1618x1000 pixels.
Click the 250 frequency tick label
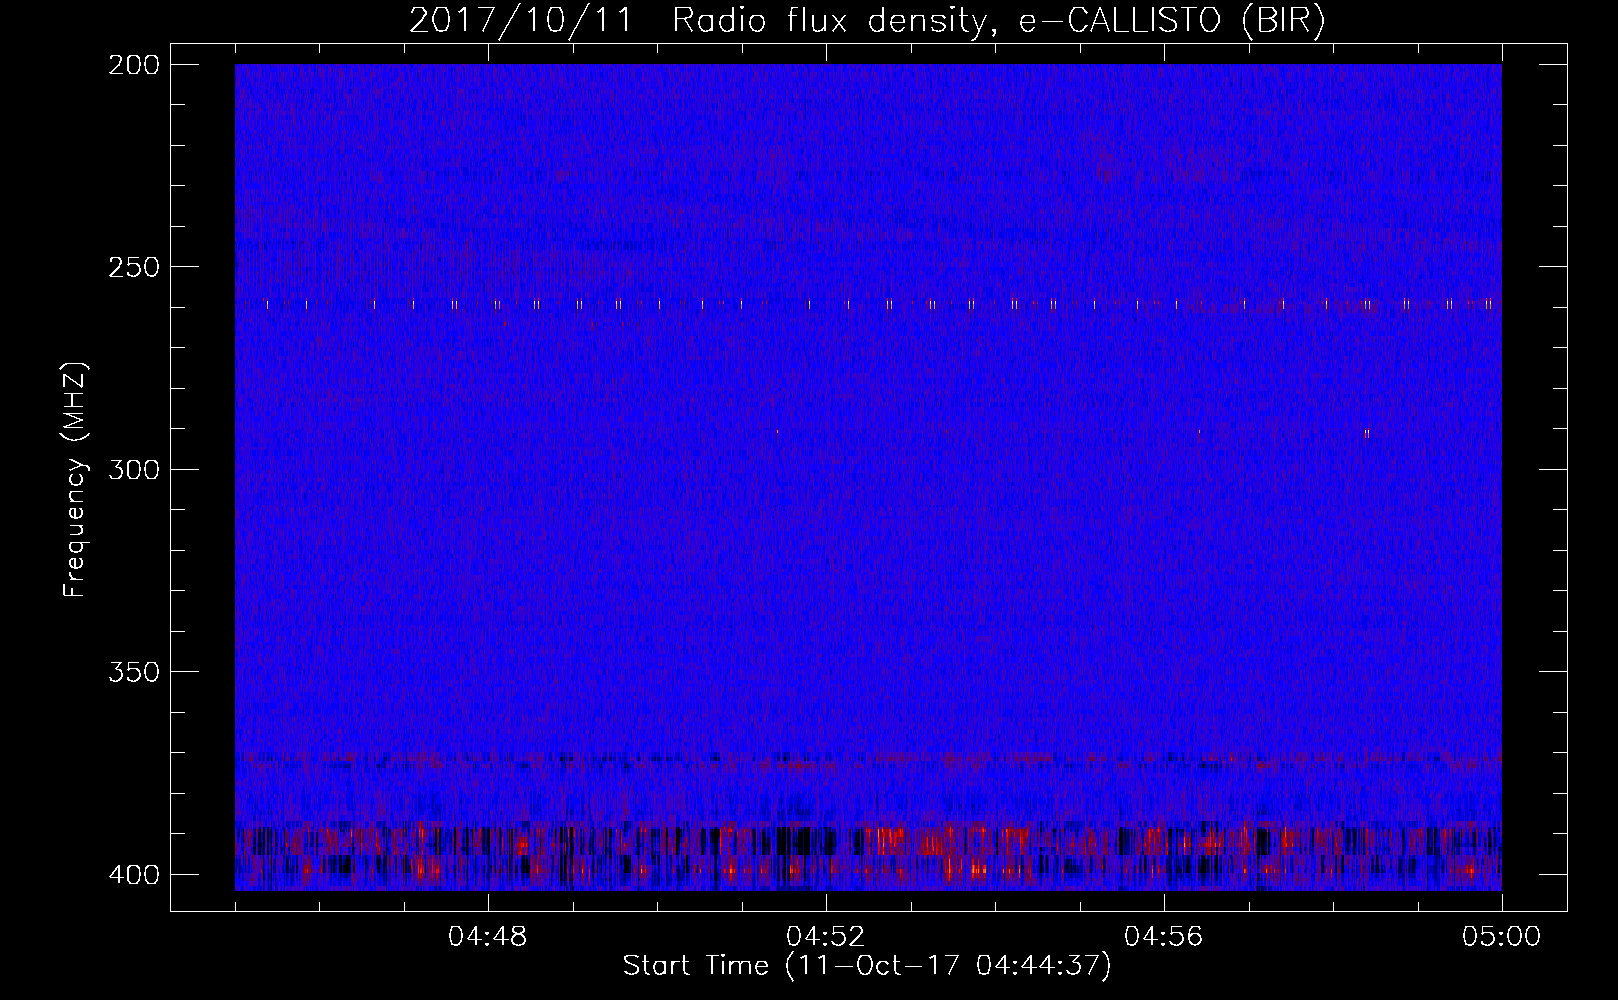(133, 267)
